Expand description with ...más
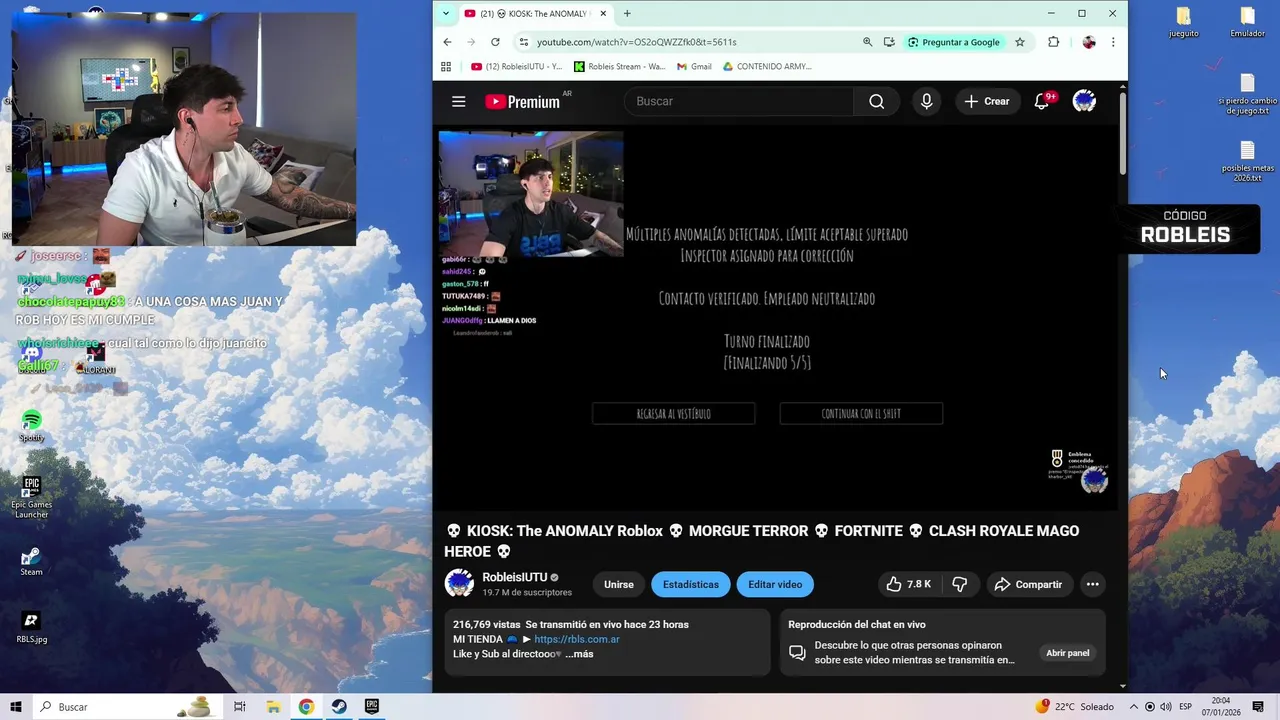The image size is (1280, 720). [579, 654]
